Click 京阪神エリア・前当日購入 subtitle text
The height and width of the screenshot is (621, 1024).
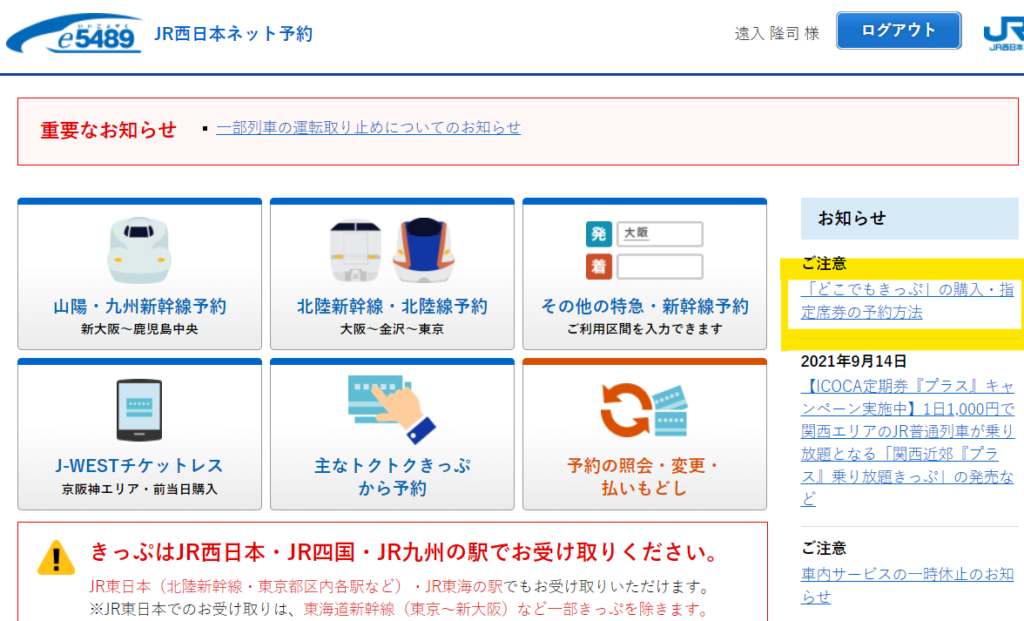coord(140,489)
